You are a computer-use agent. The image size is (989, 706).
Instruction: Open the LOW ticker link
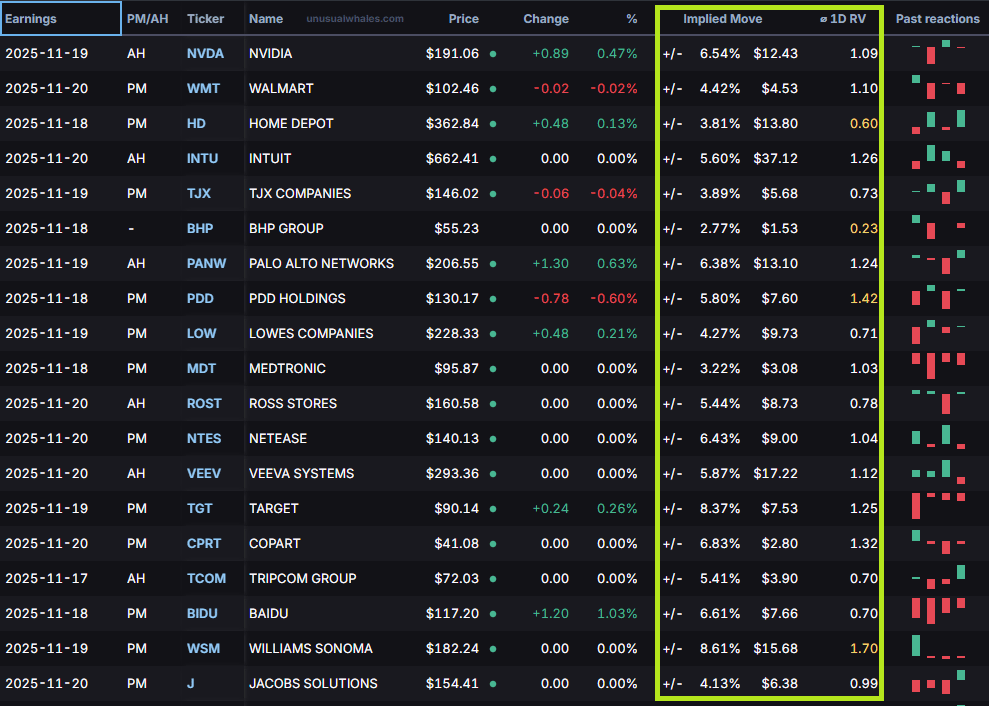(201, 334)
